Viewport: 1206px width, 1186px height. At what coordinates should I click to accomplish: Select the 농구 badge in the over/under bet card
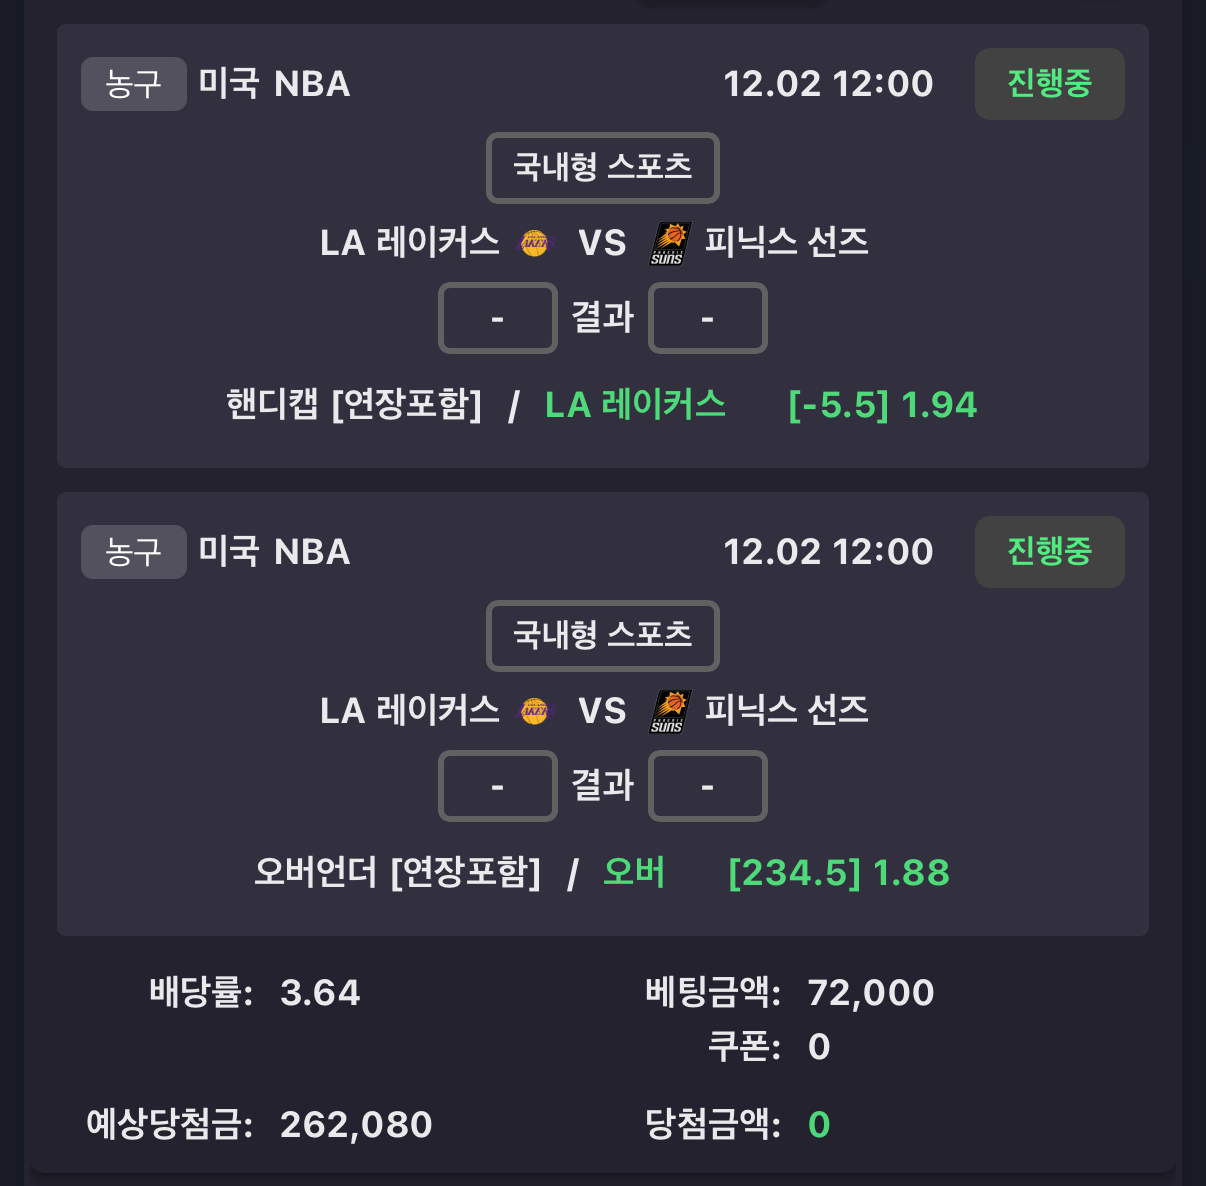pos(133,552)
